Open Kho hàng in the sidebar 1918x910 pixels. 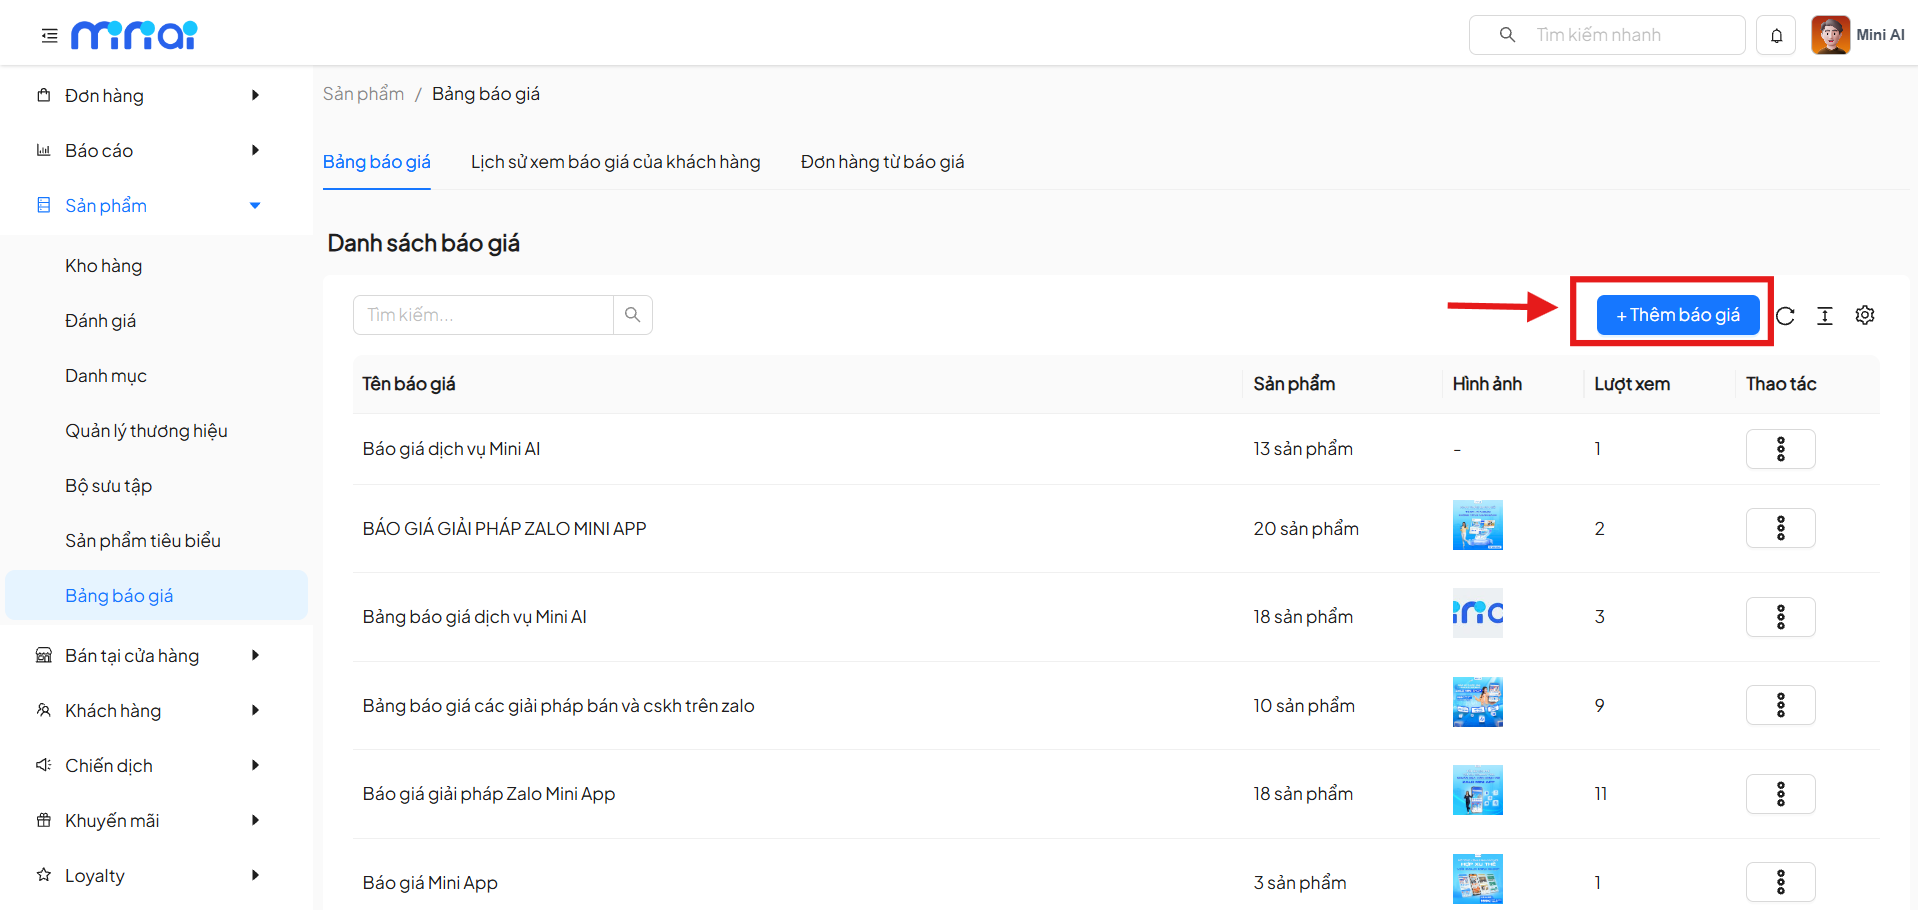pyautogui.click(x=104, y=266)
